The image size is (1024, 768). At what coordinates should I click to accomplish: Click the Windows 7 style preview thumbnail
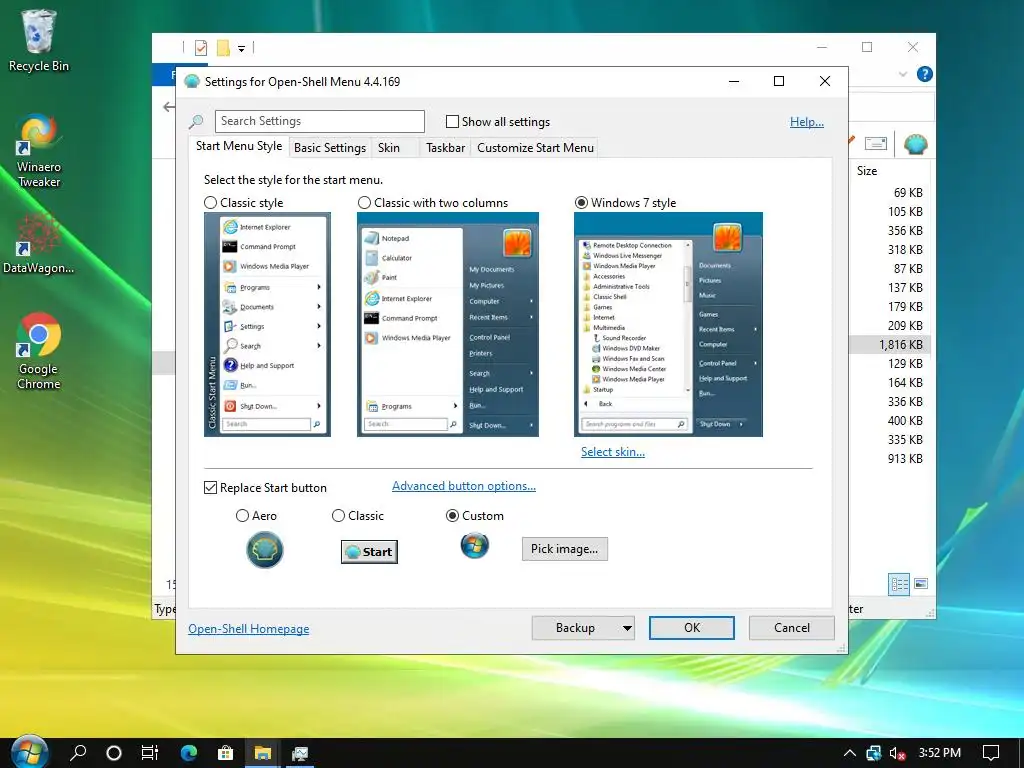pos(668,325)
